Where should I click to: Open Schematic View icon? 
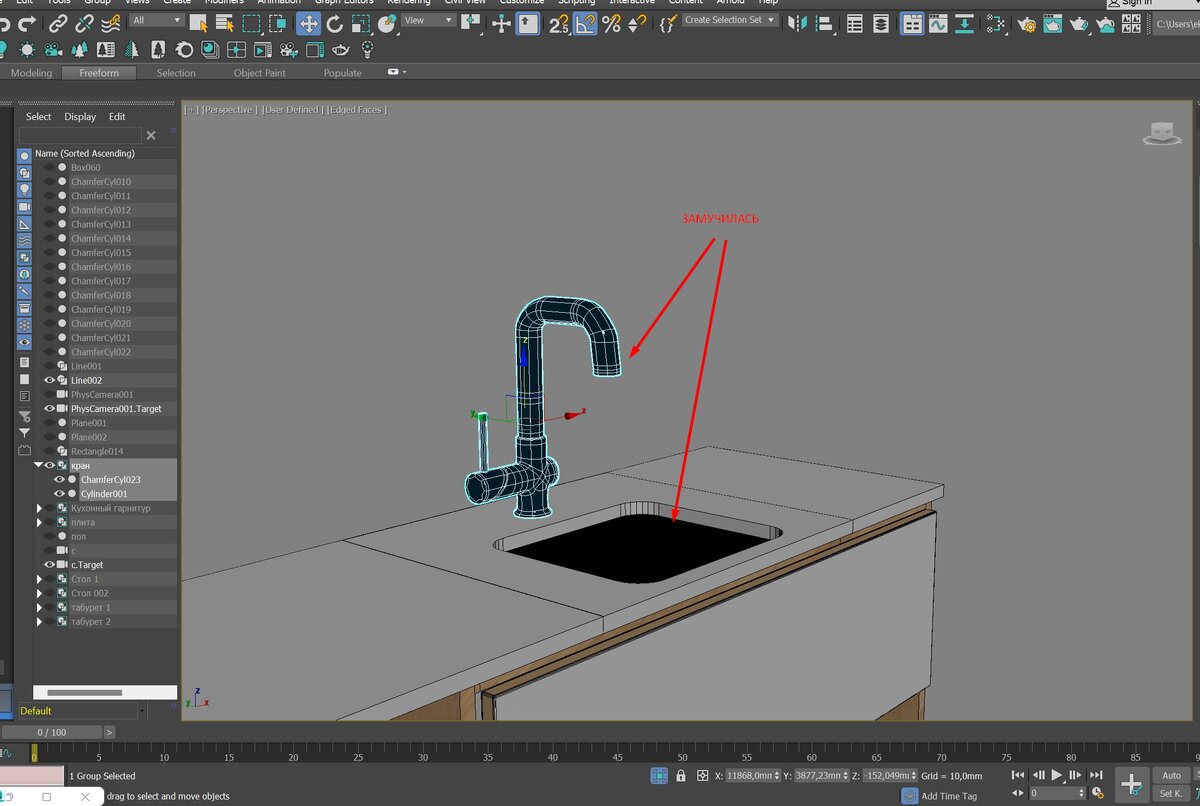964,23
